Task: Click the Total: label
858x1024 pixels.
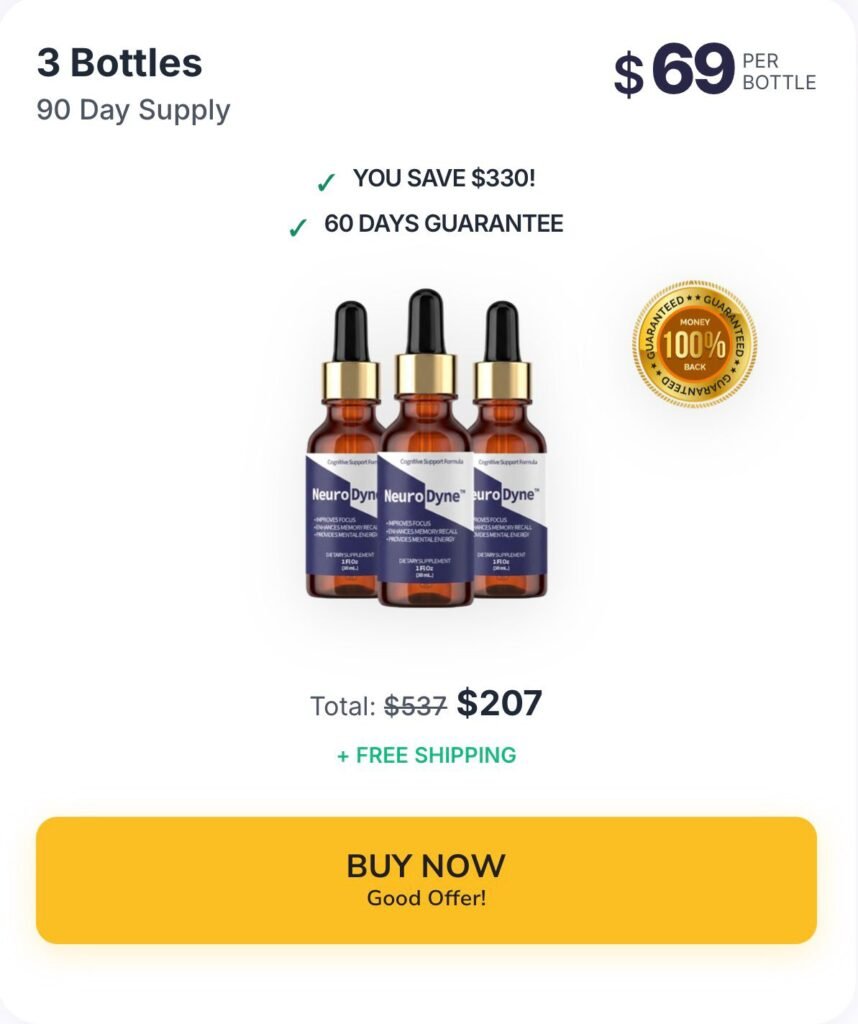Action: (343, 706)
